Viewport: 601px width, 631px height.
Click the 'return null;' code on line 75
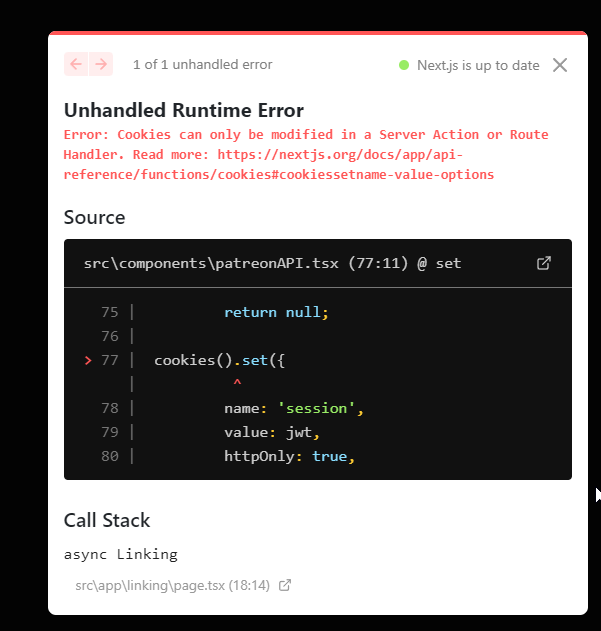[276, 312]
